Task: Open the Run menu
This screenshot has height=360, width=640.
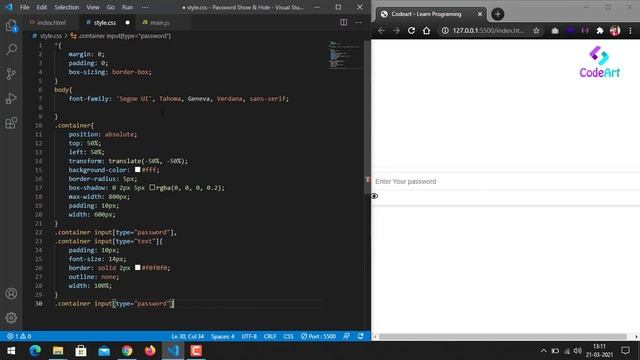Action: [127, 7]
